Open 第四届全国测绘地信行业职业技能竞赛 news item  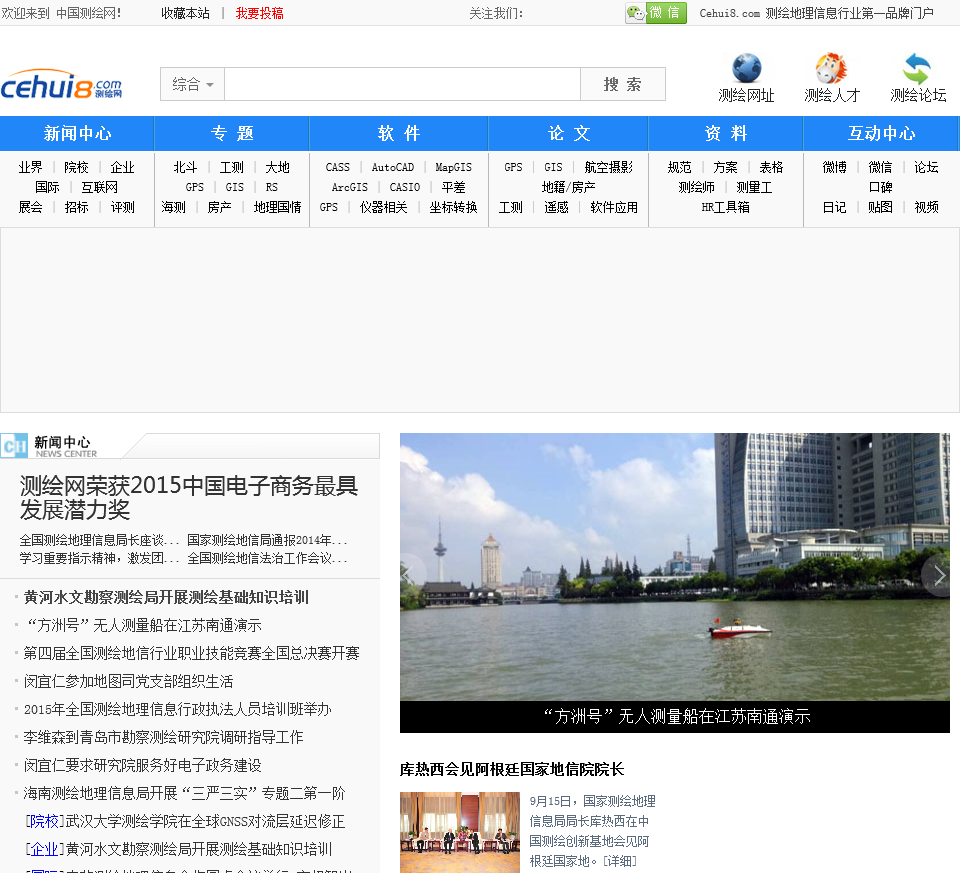(x=191, y=653)
